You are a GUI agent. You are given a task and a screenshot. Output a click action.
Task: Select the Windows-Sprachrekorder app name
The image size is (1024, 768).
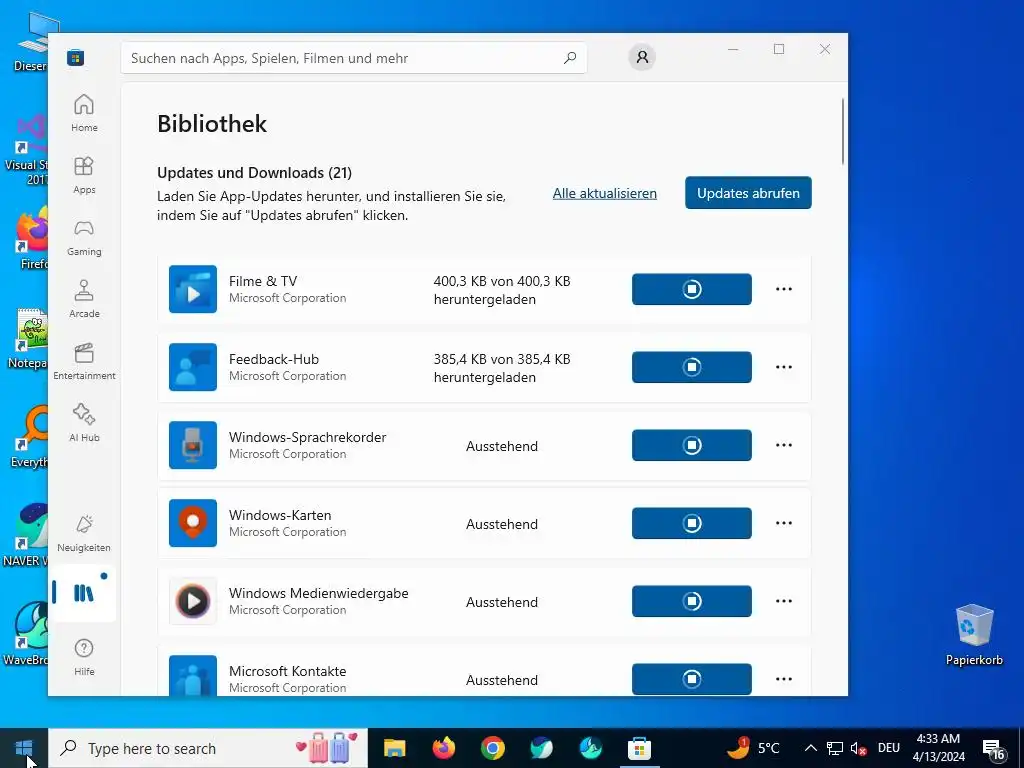[x=308, y=438]
